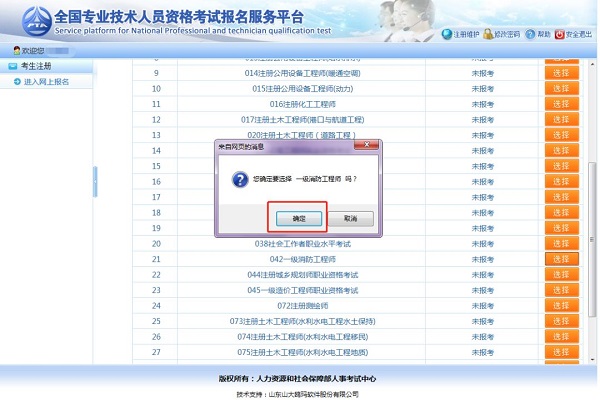Click 选择 in row 16
600x400 pixels.
pyautogui.click(x=561, y=181)
